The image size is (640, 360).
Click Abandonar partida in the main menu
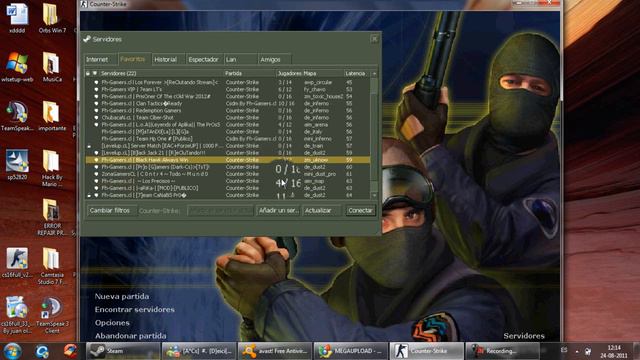131,336
